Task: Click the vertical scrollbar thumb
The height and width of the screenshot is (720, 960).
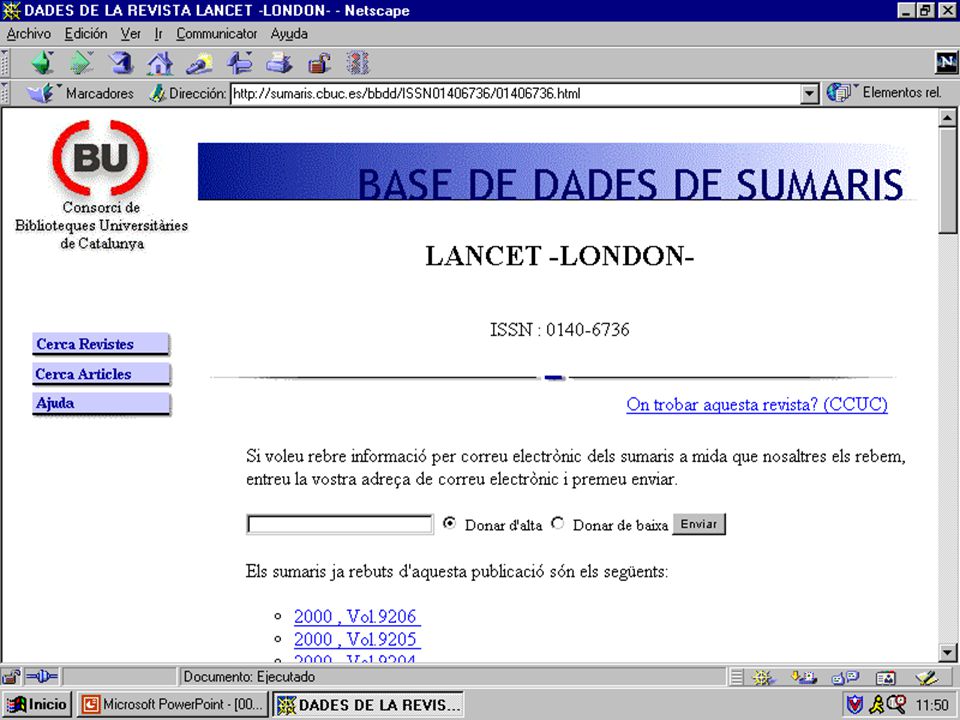Action: pos(948,180)
